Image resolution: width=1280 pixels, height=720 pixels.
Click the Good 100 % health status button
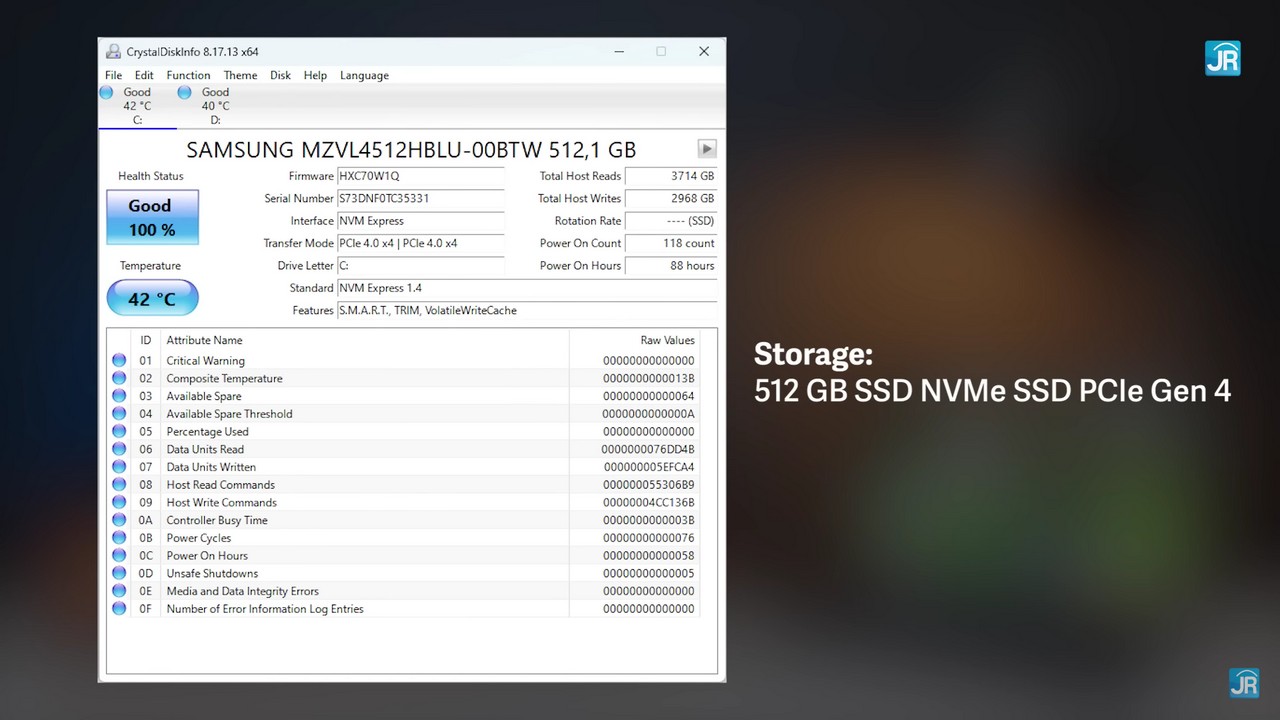coord(152,217)
